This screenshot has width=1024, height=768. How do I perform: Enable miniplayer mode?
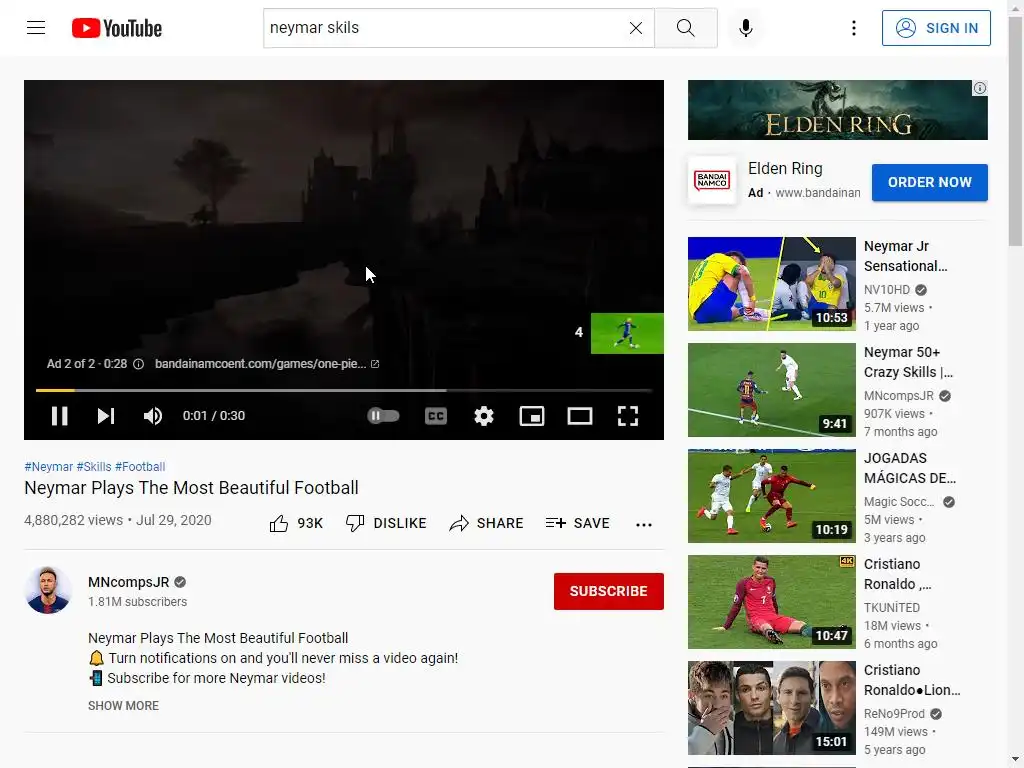point(532,416)
